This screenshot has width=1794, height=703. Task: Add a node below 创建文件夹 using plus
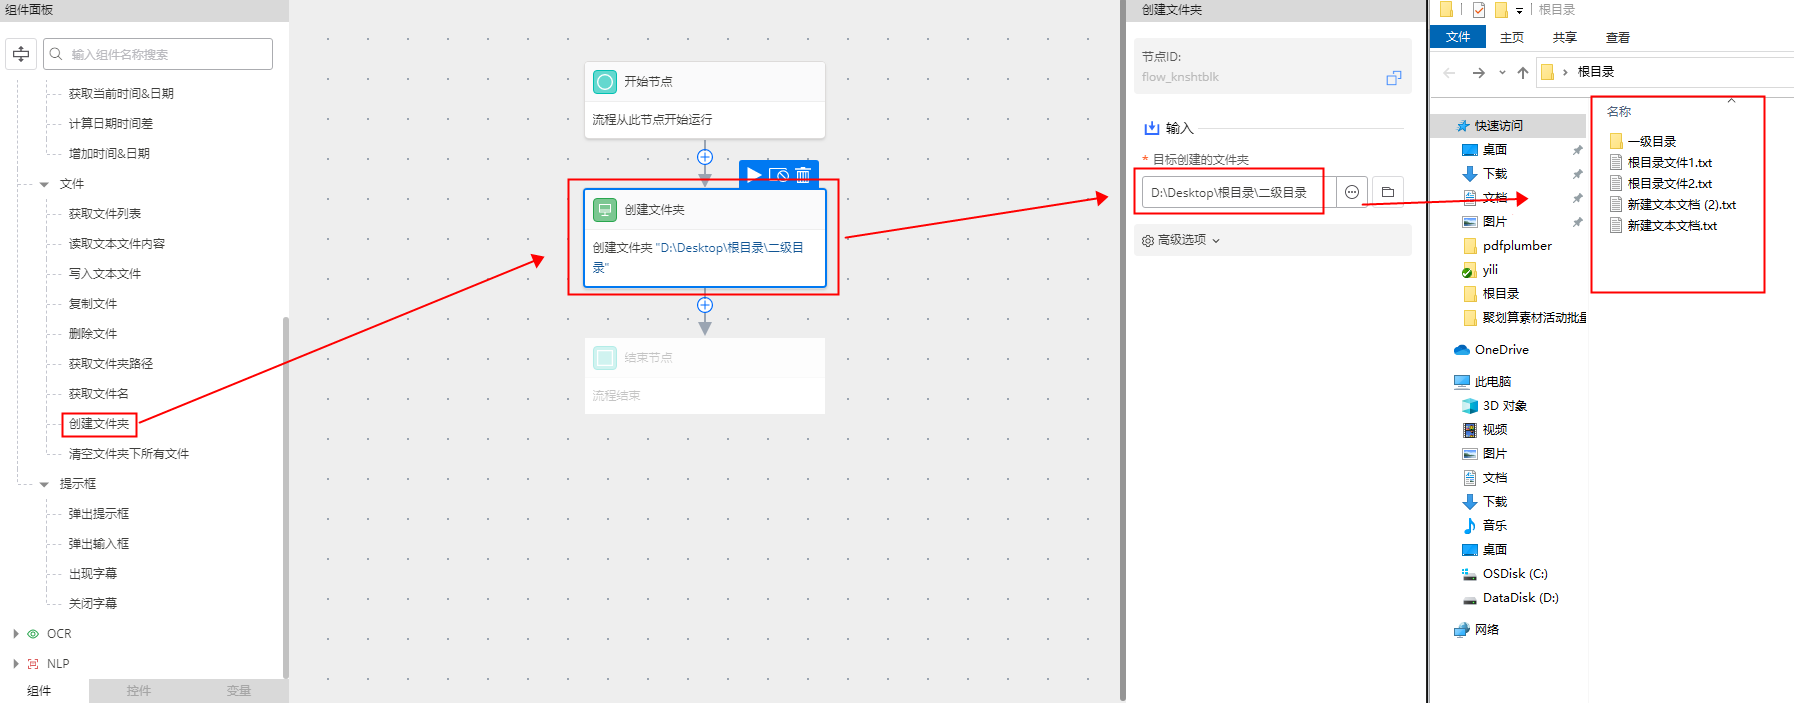coord(705,305)
